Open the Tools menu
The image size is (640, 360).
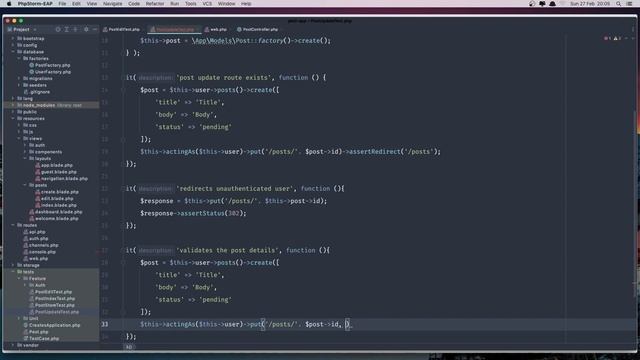pyautogui.click(x=190, y=4)
